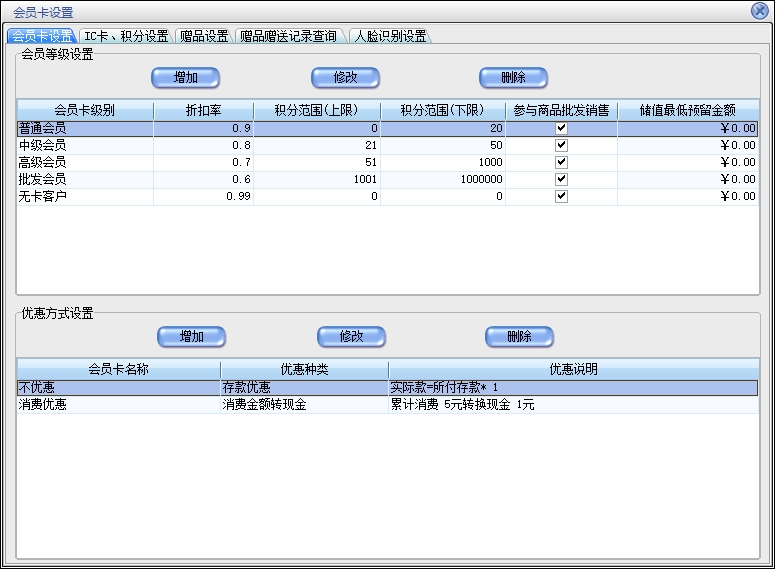Sort by 折扣率 column header
Viewport: 775px width, 569px height.
click(x=203, y=110)
